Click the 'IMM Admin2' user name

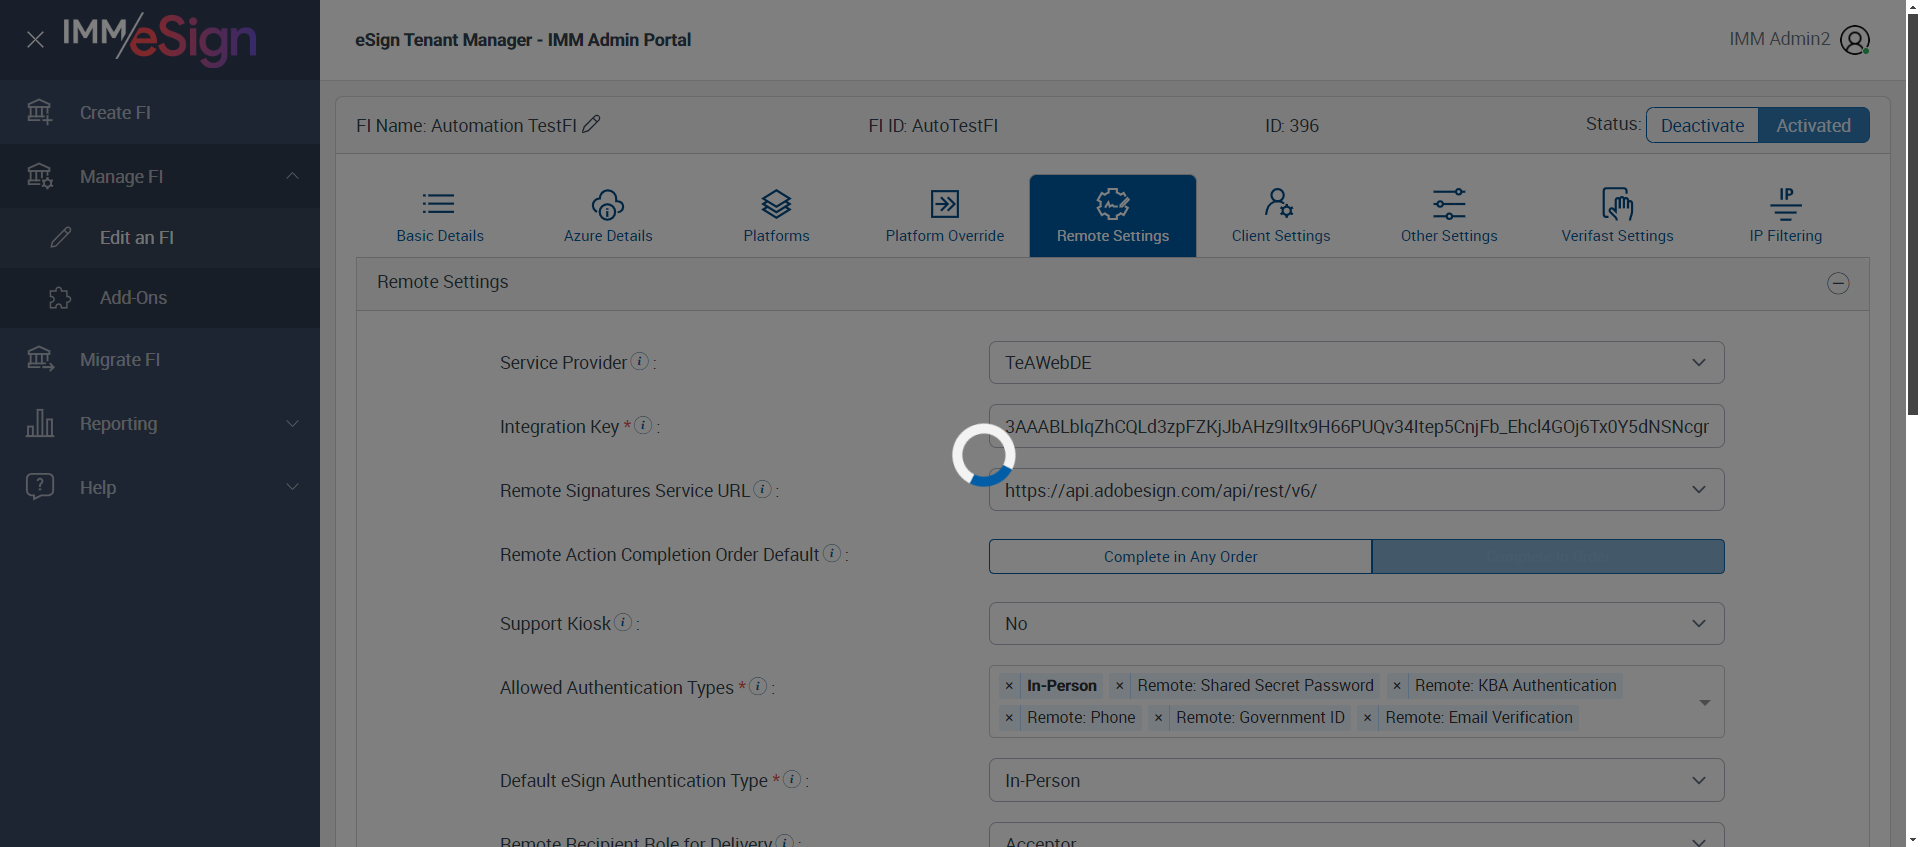(1780, 39)
